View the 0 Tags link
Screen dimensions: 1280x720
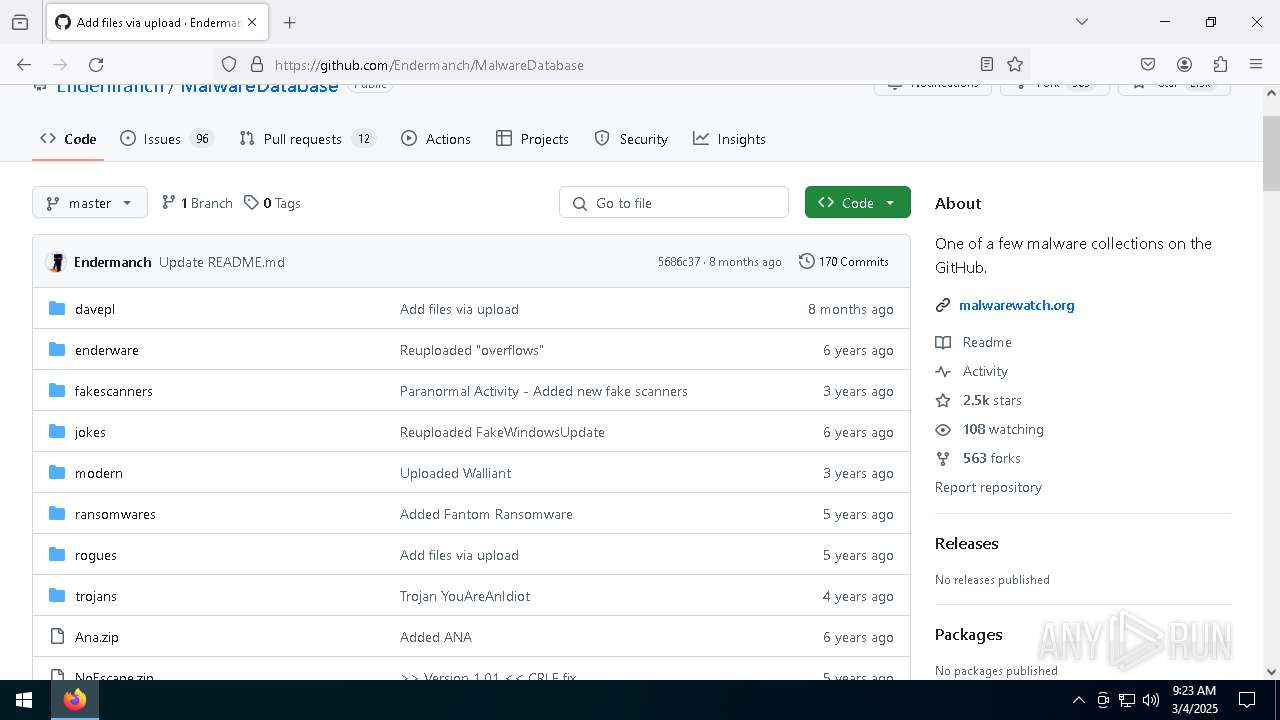coord(272,203)
